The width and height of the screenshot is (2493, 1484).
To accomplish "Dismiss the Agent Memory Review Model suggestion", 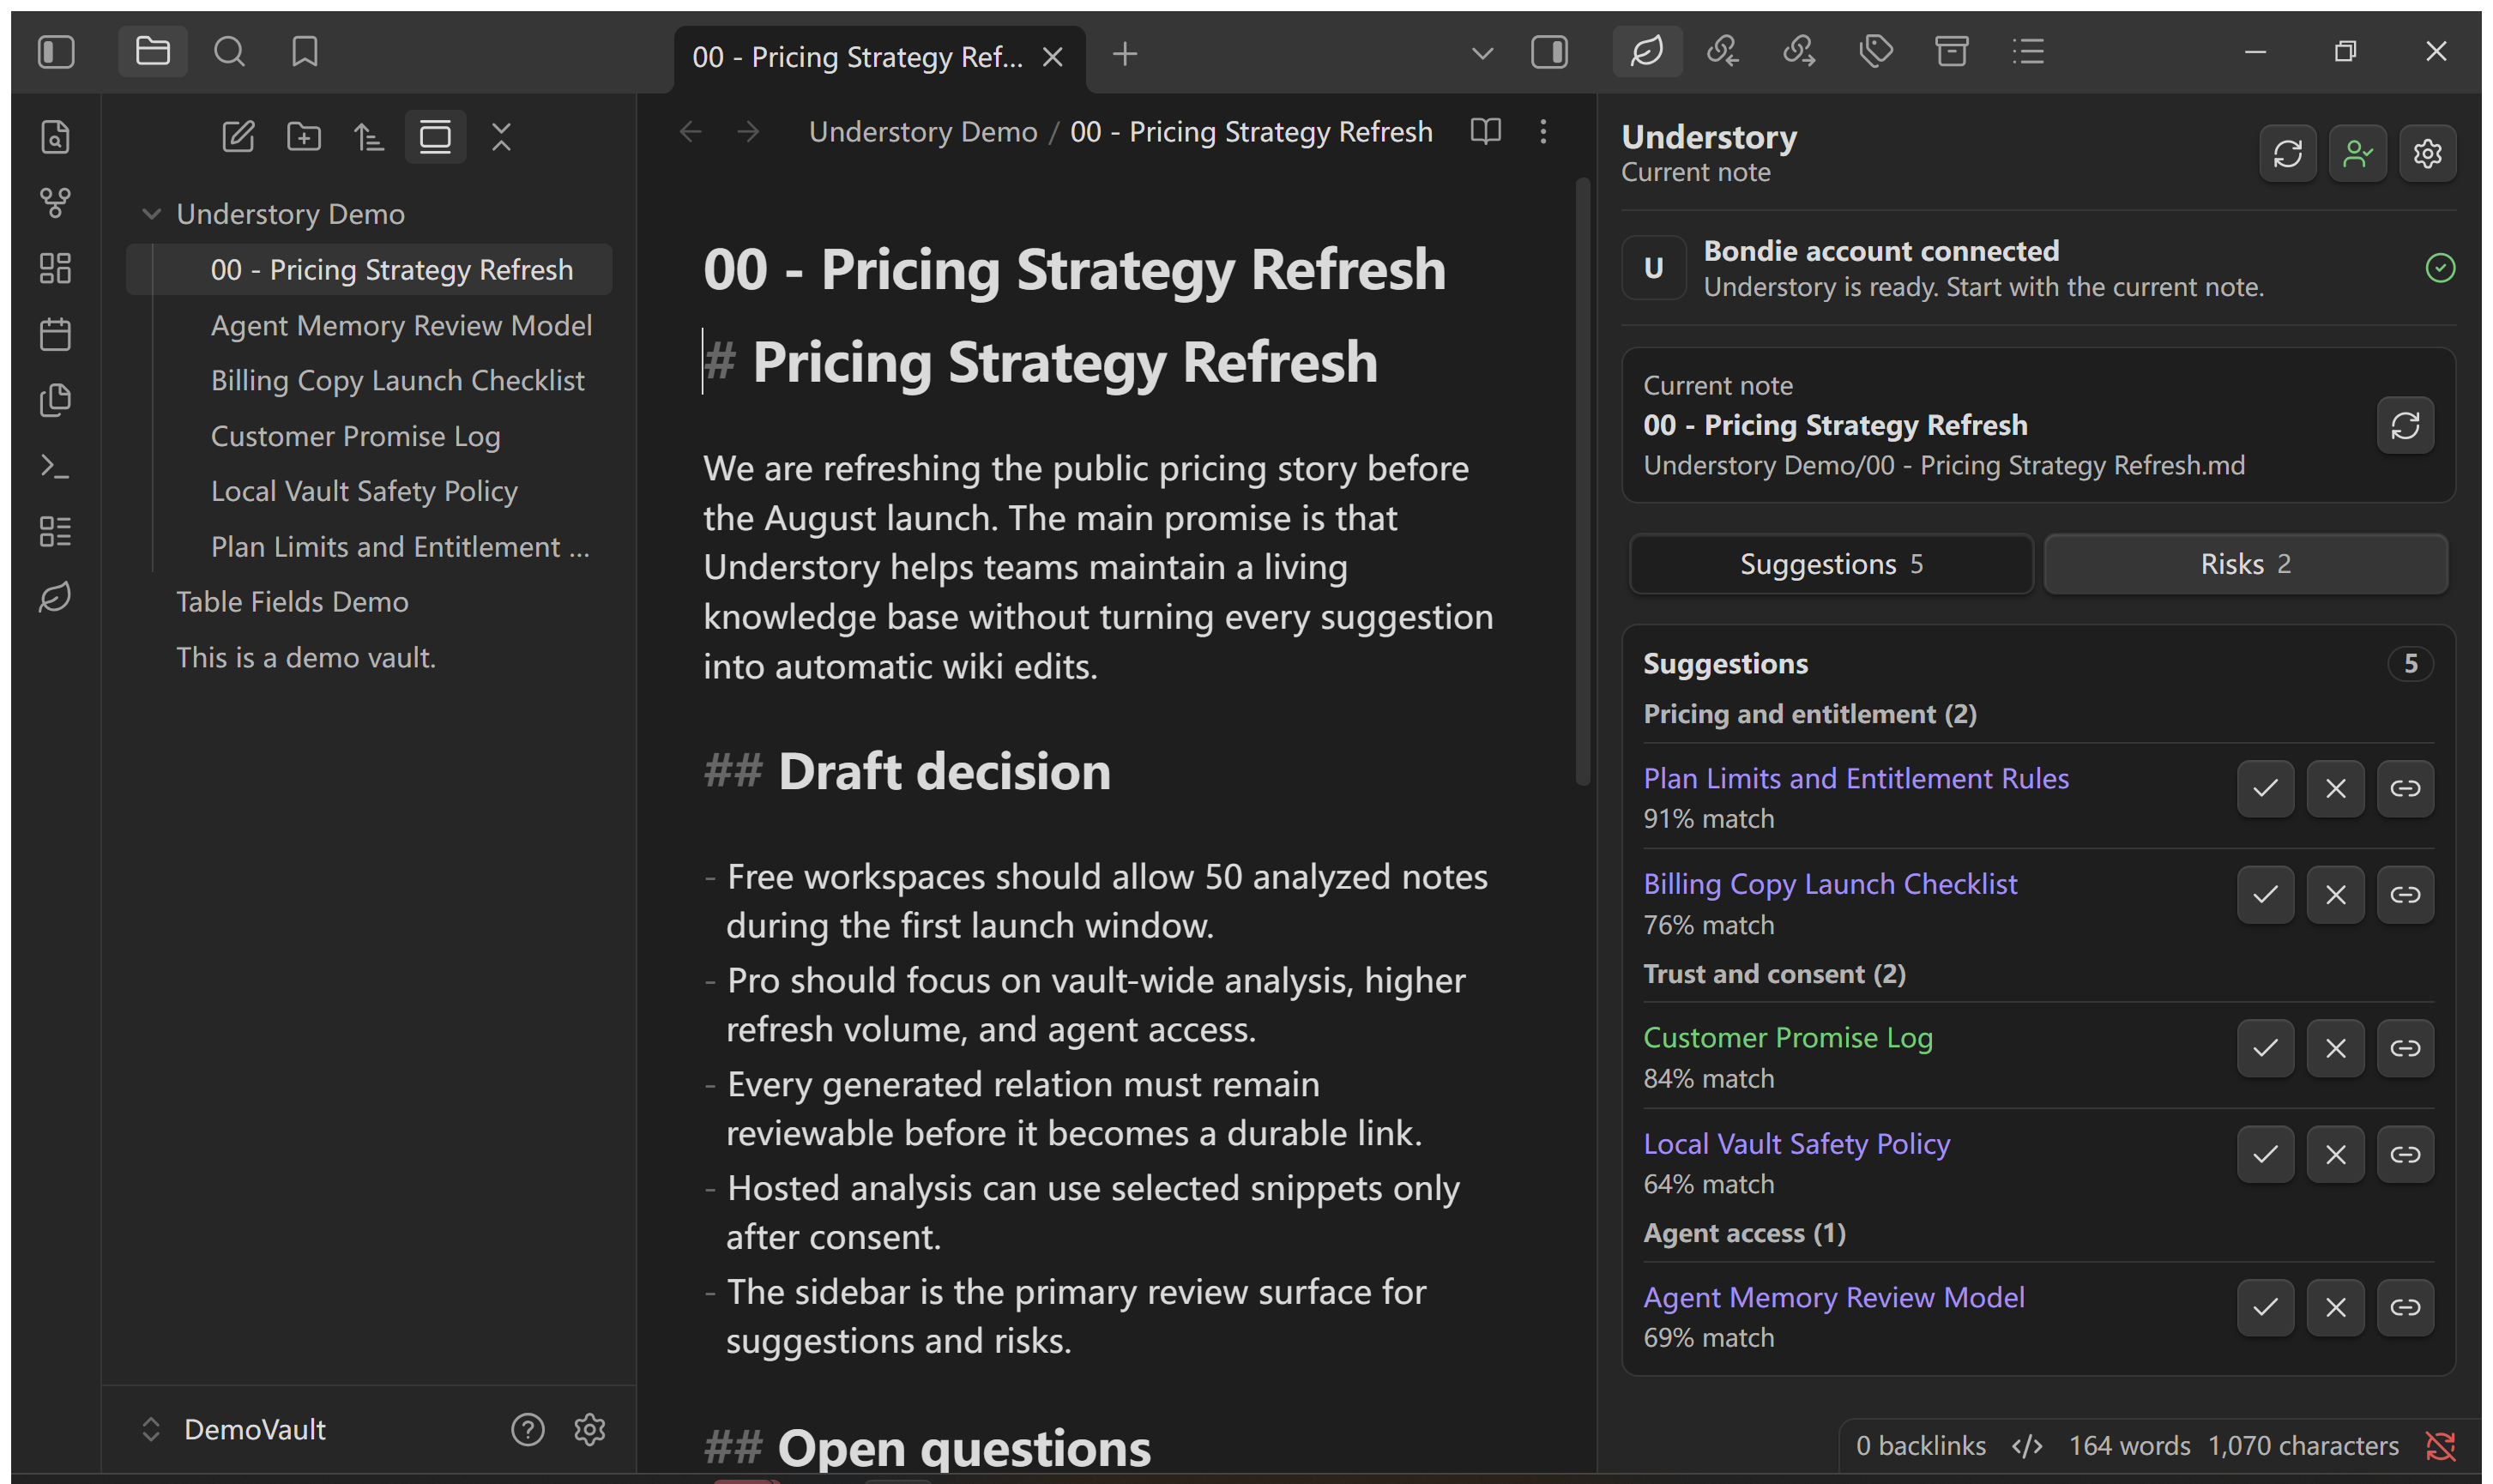I will (2335, 1307).
